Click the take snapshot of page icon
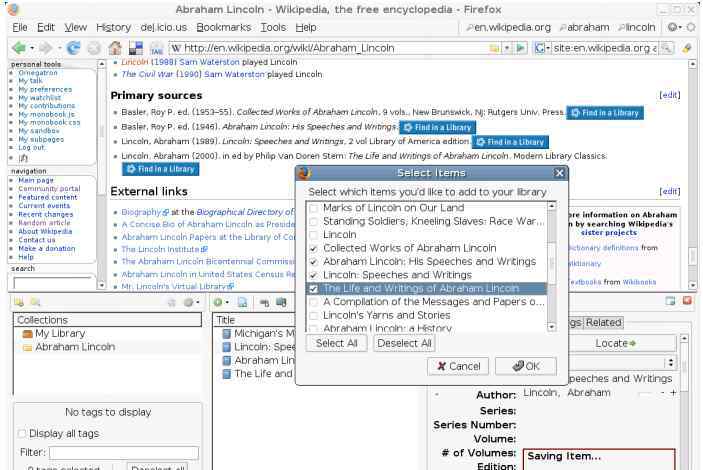Image resolution: width=703 pixels, height=470 pixels. (281, 303)
